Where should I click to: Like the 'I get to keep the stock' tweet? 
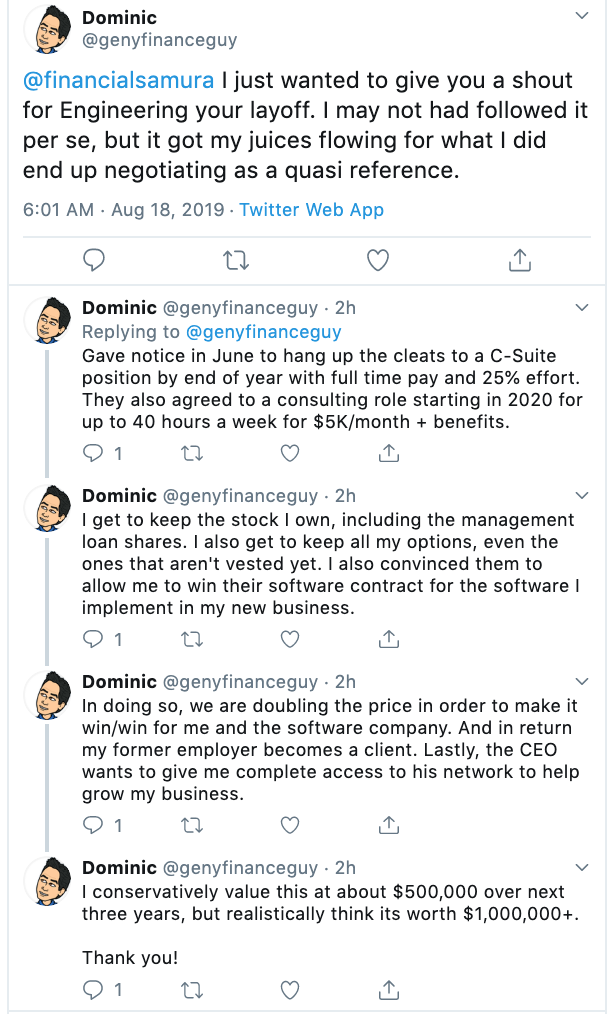pyautogui.click(x=290, y=637)
